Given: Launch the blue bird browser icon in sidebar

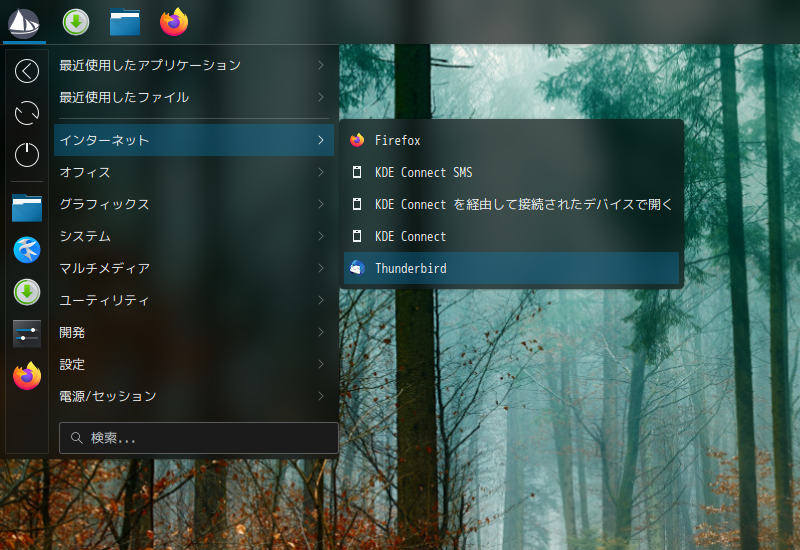Looking at the screenshot, I should (x=27, y=250).
